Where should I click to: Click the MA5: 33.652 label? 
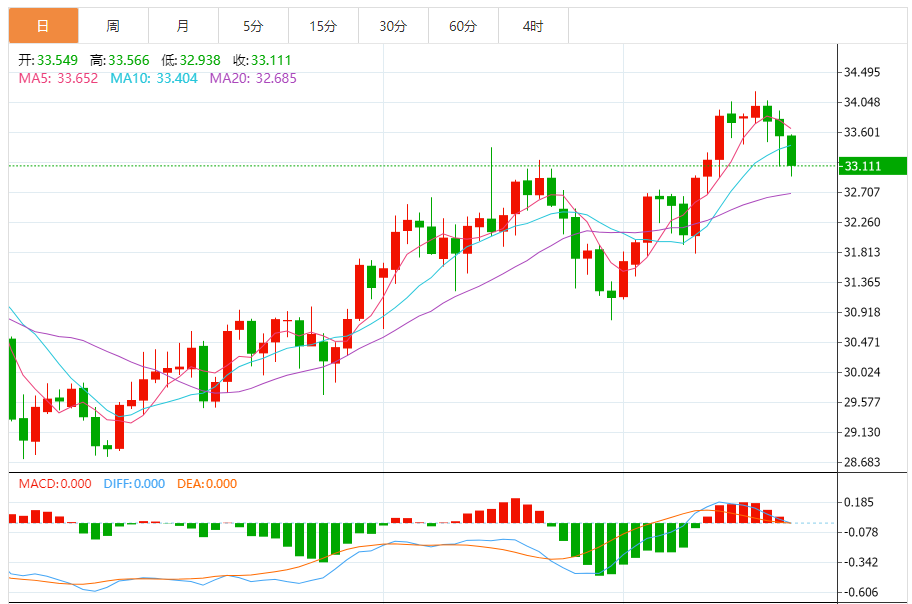click(58, 79)
